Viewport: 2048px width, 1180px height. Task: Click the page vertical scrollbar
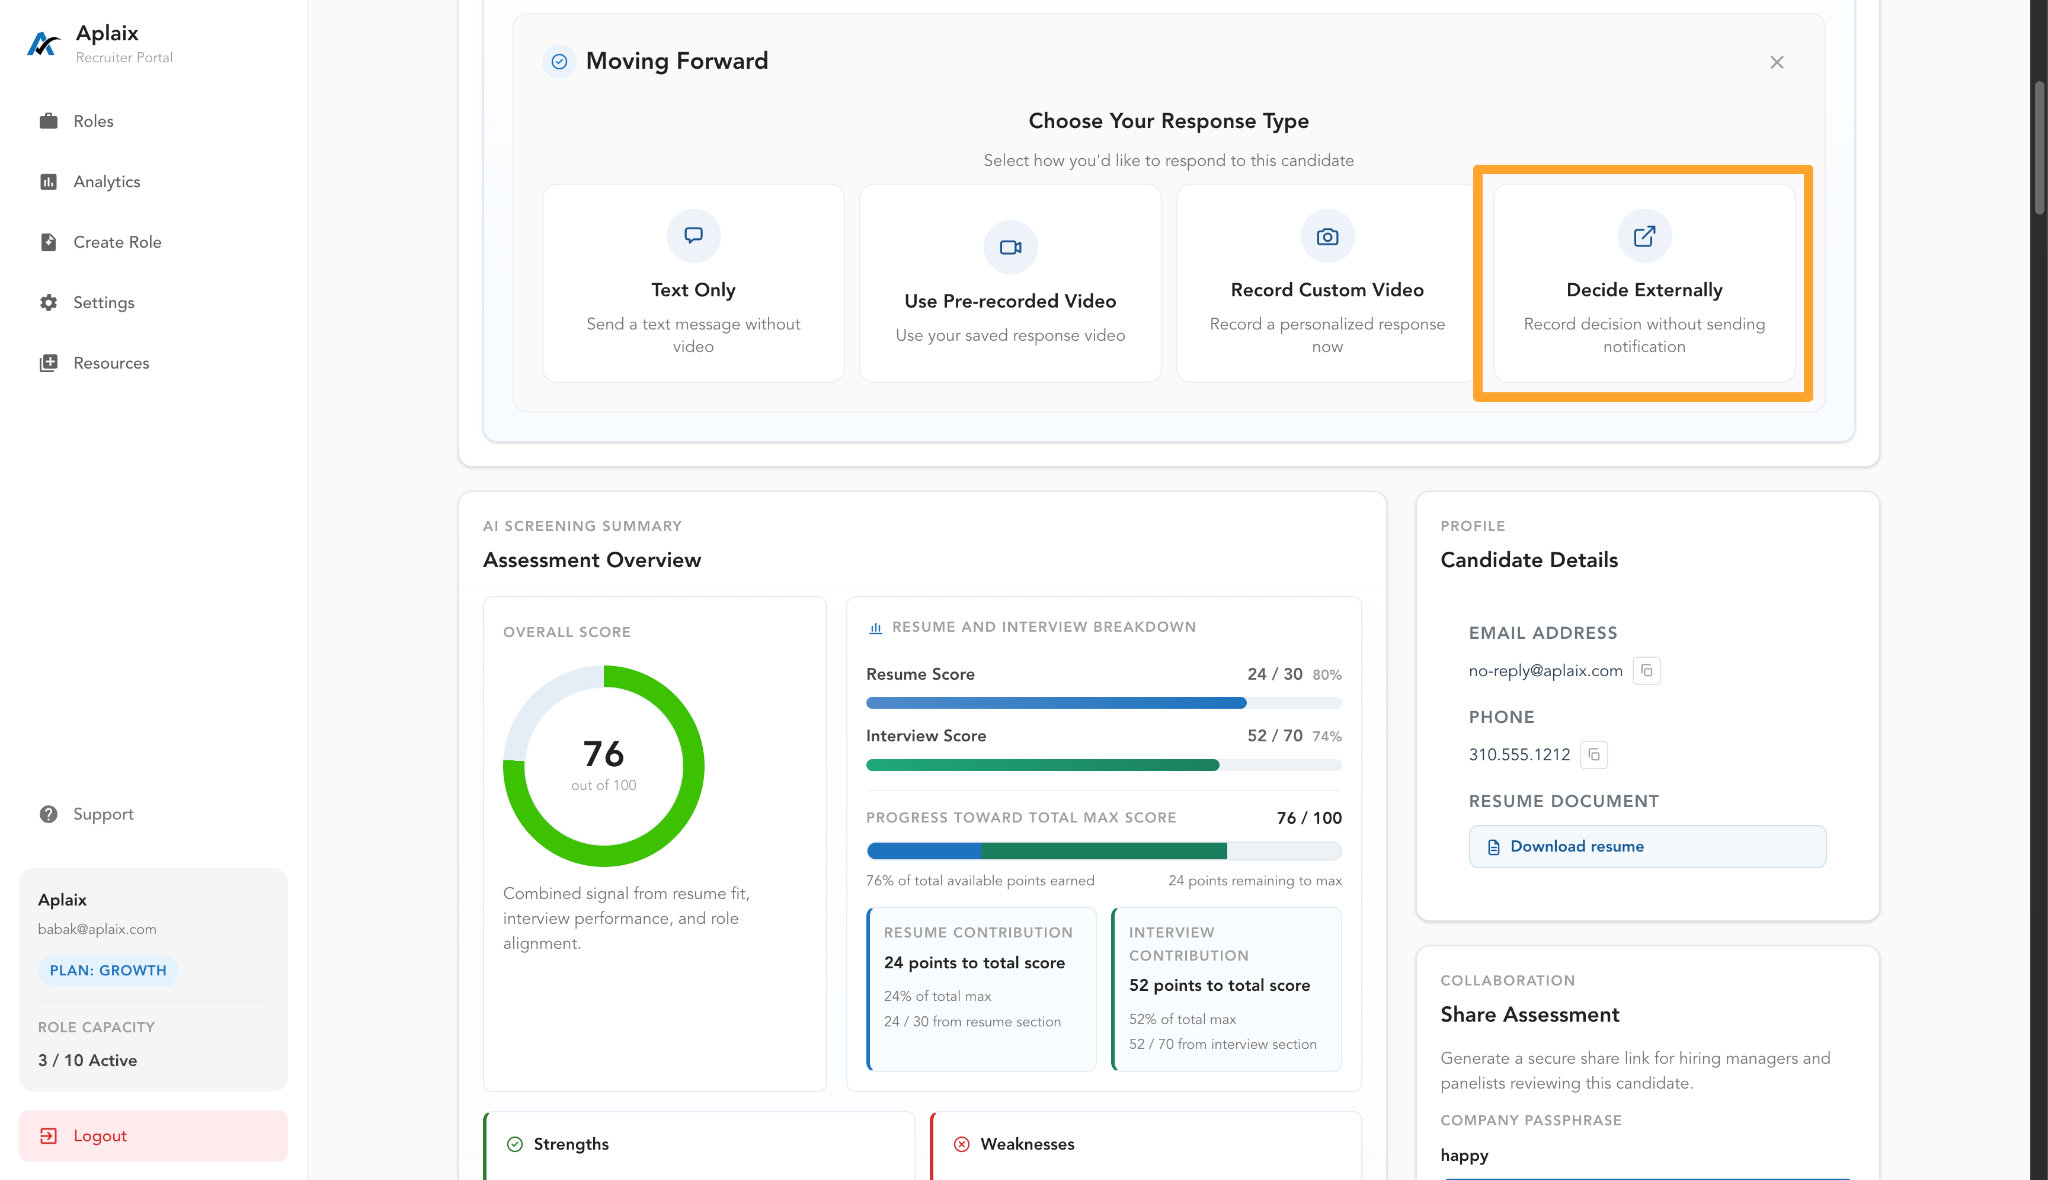[x=2039, y=147]
